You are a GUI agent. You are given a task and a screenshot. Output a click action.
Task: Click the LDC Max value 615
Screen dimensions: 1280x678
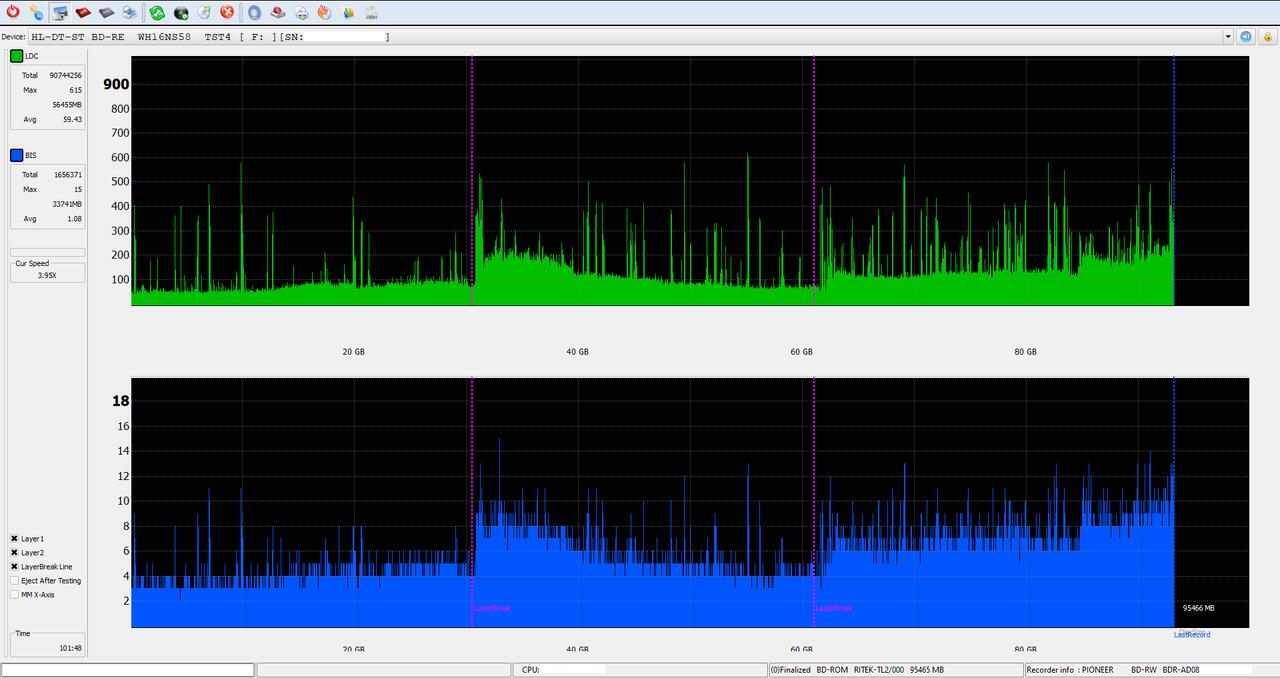[x=75, y=90]
